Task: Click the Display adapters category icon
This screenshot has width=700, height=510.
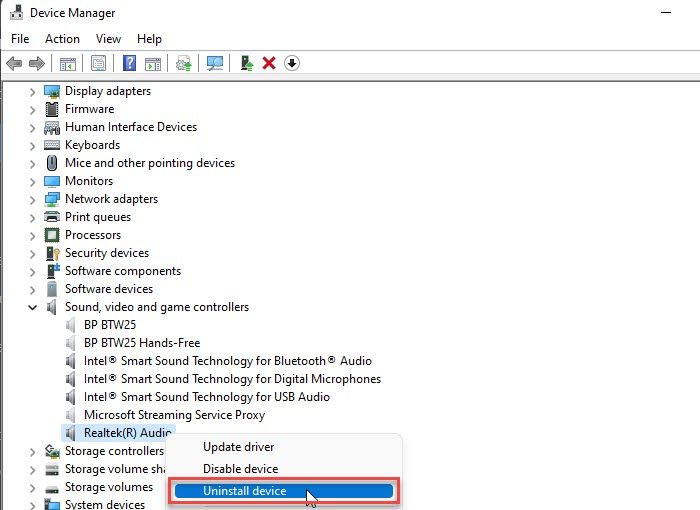Action: click(x=52, y=91)
